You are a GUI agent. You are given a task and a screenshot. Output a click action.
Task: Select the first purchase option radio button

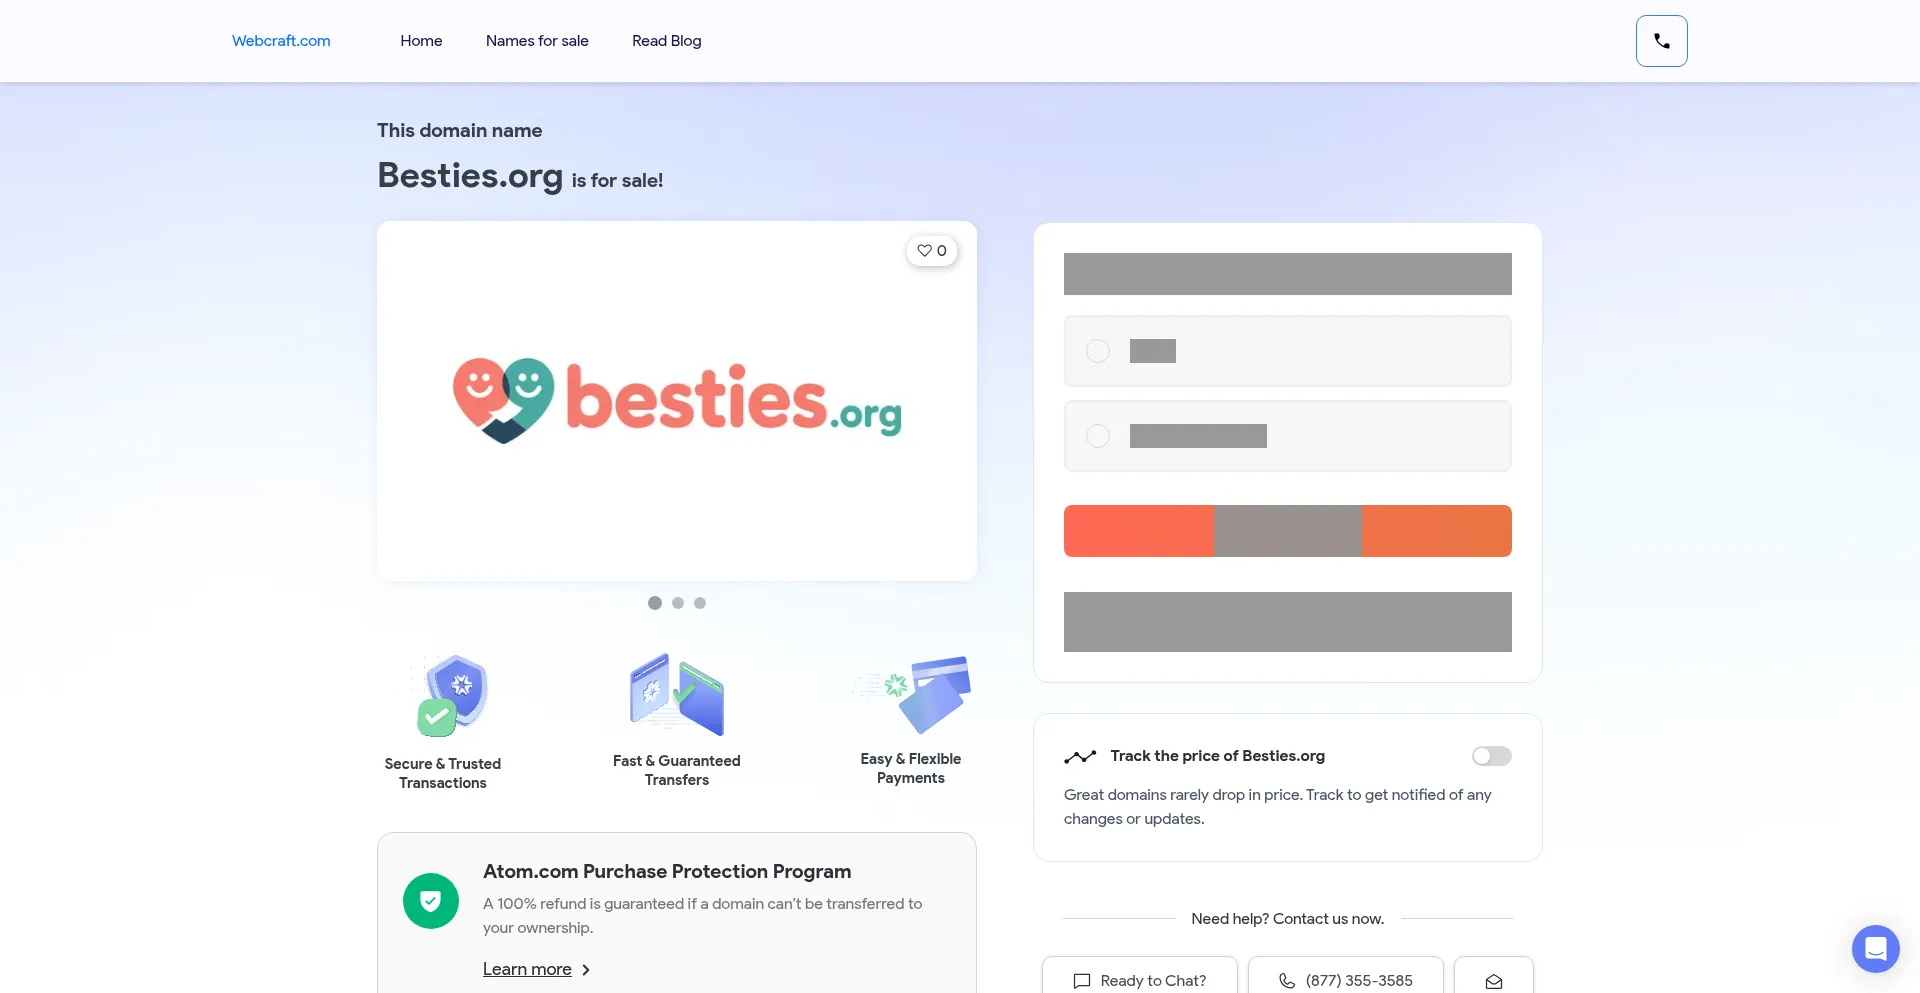point(1098,351)
